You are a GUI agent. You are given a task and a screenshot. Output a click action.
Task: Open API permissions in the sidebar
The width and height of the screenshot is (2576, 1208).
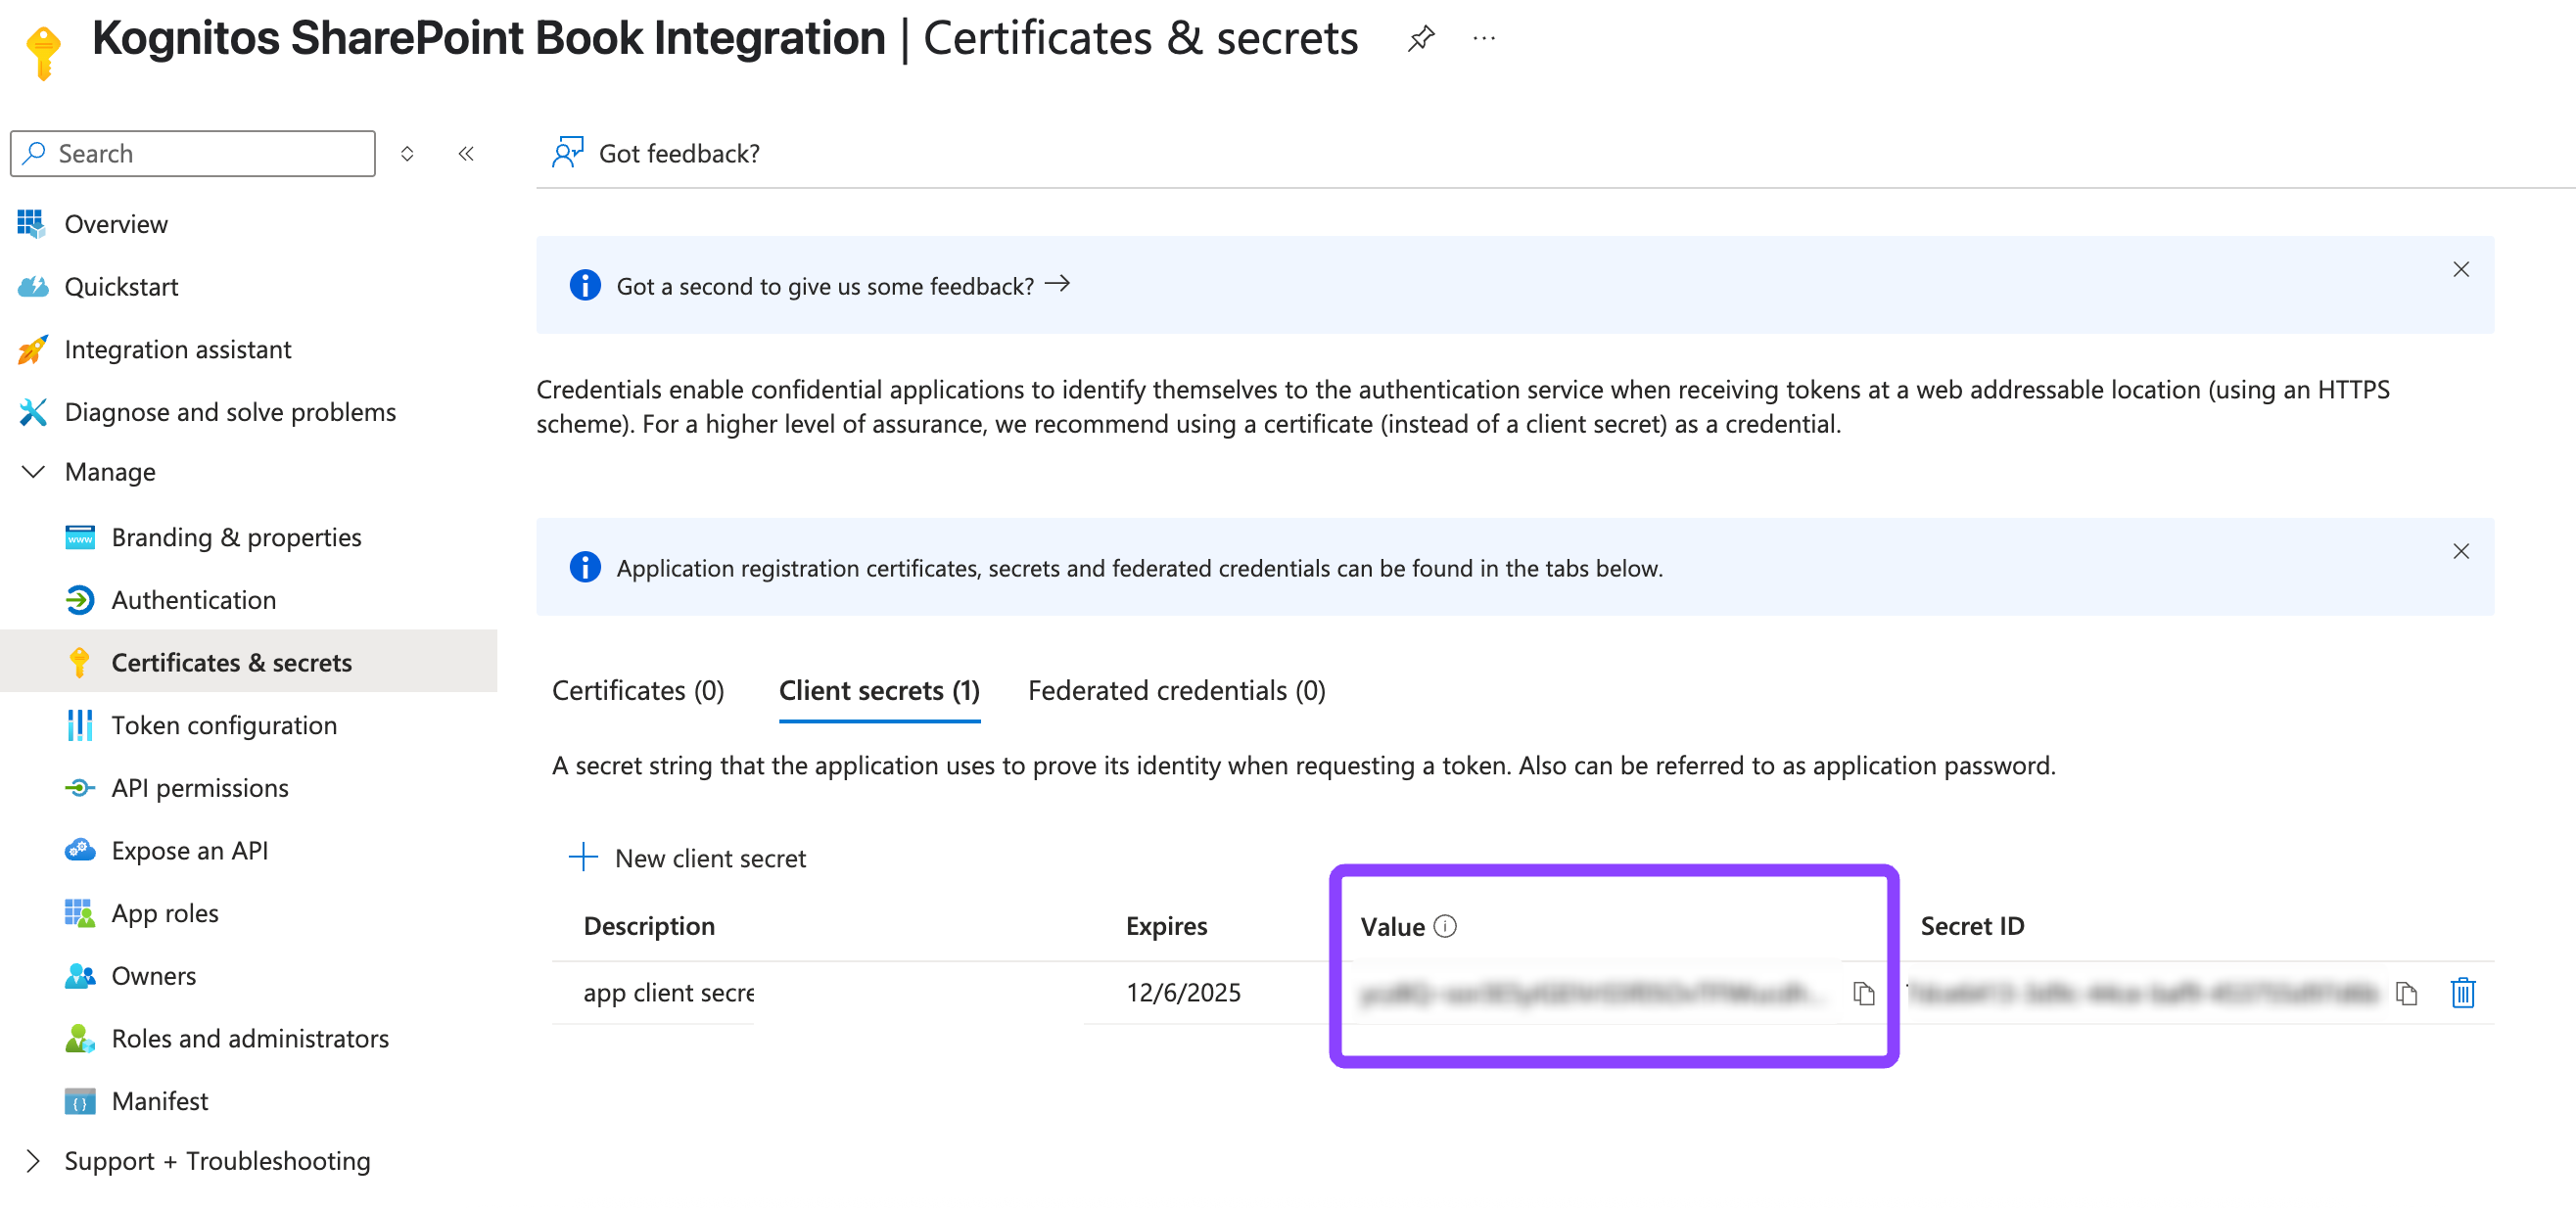click(200, 788)
